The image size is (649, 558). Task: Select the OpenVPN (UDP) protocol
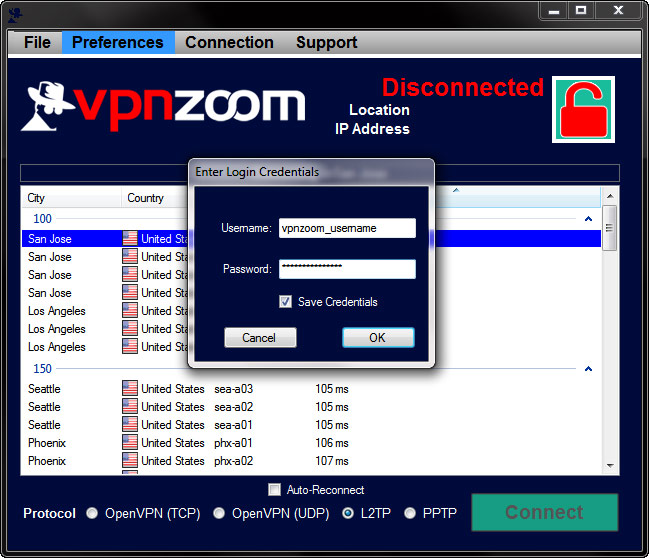click(x=219, y=513)
